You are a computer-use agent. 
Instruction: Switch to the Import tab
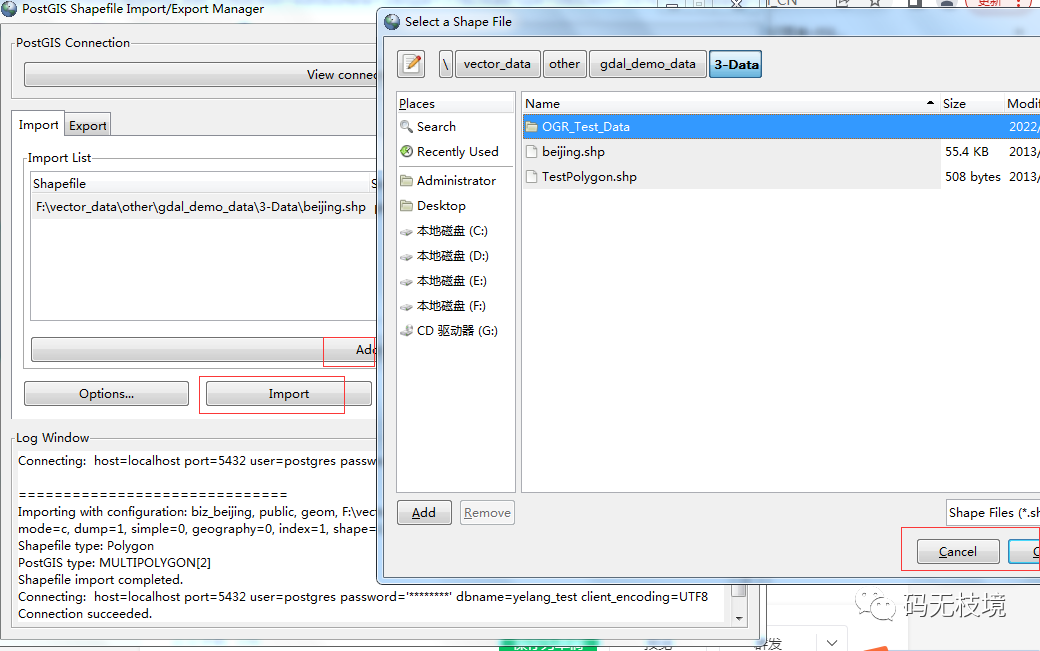pyautogui.click(x=38, y=125)
